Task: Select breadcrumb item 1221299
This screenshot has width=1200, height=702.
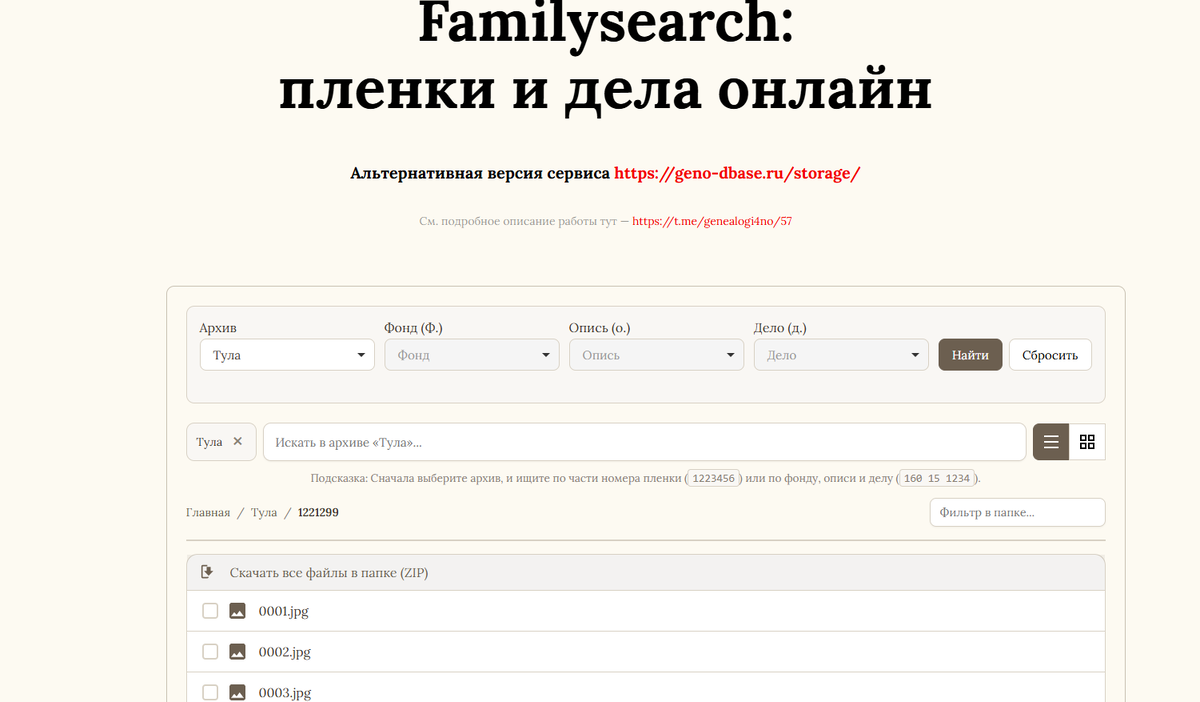Action: 317,511
